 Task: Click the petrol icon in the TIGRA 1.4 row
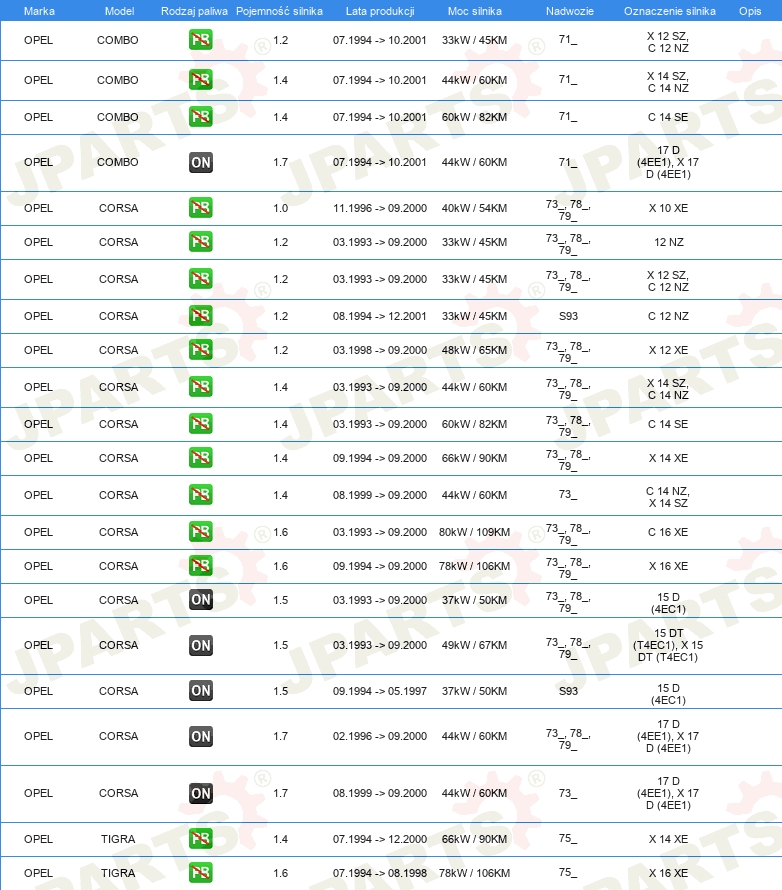point(200,838)
